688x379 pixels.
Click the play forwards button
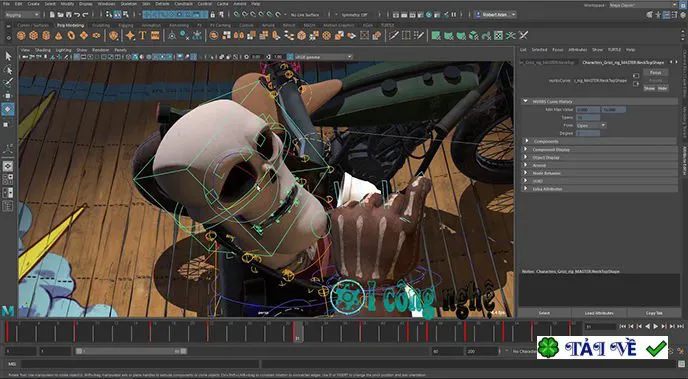click(x=656, y=326)
